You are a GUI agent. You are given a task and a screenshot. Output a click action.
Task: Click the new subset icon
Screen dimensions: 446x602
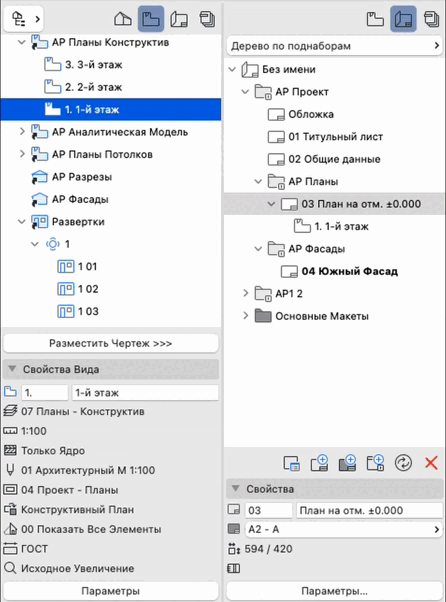[x=375, y=463]
